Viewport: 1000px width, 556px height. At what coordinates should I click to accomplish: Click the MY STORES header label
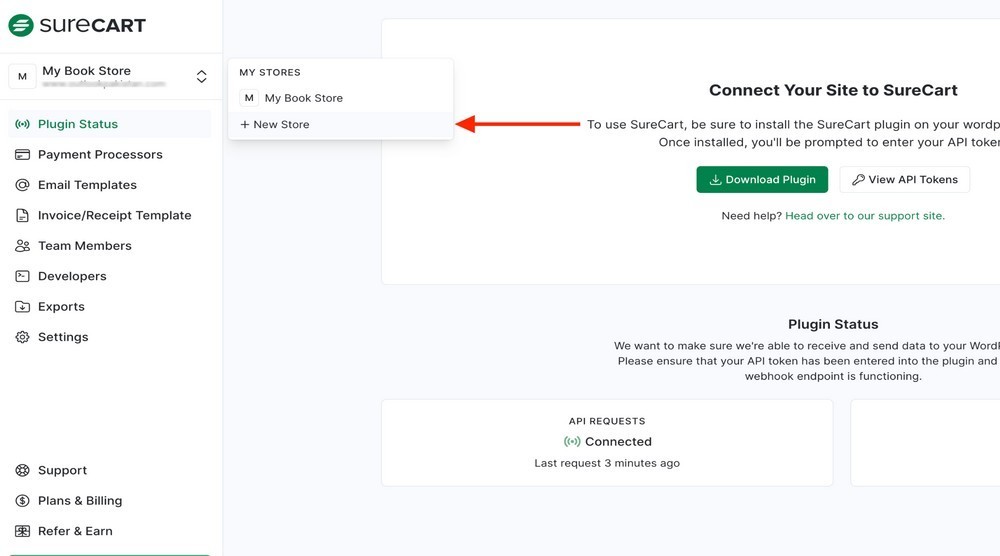[x=270, y=73]
